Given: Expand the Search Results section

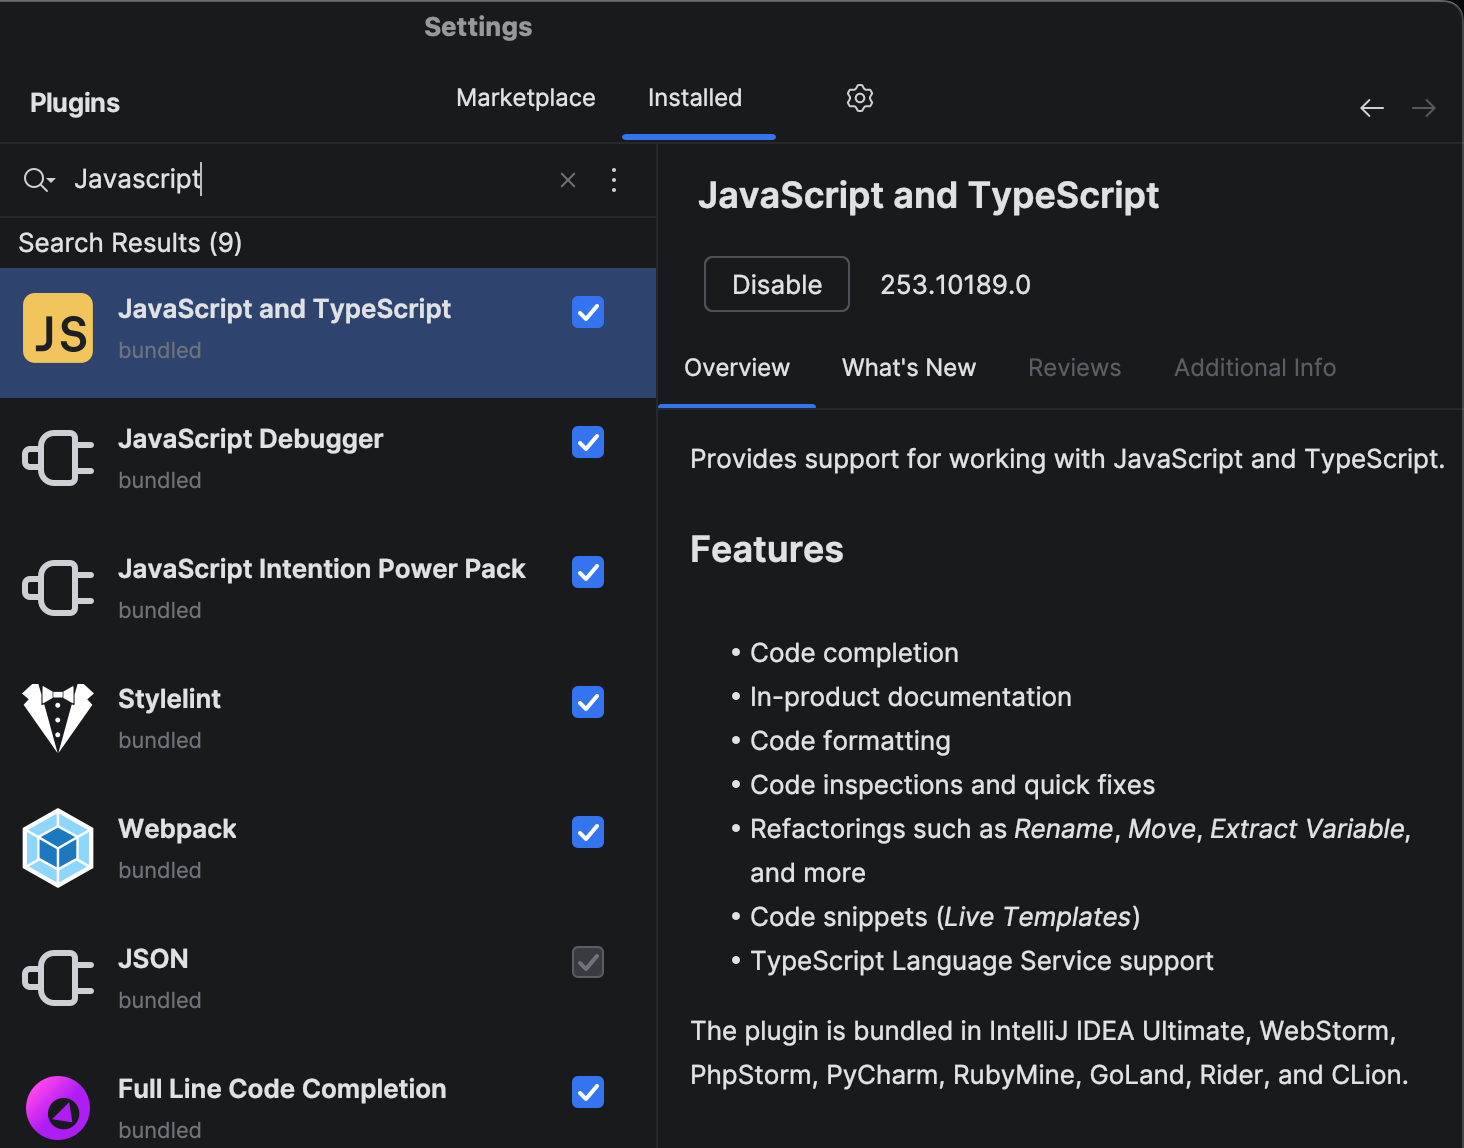Looking at the screenshot, I should click(129, 242).
